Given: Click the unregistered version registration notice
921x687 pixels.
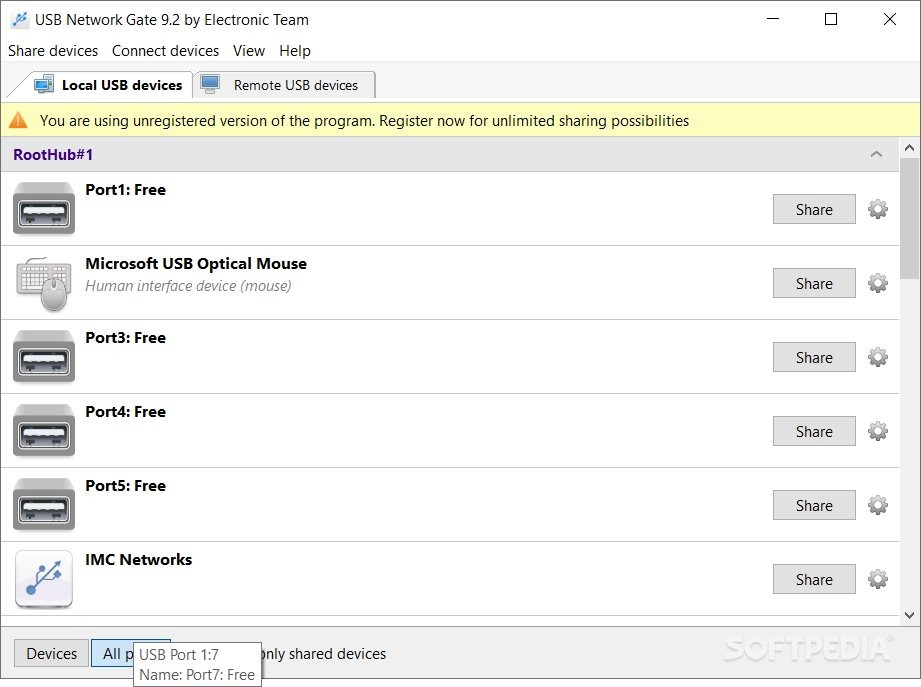Looking at the screenshot, I should 364,120.
